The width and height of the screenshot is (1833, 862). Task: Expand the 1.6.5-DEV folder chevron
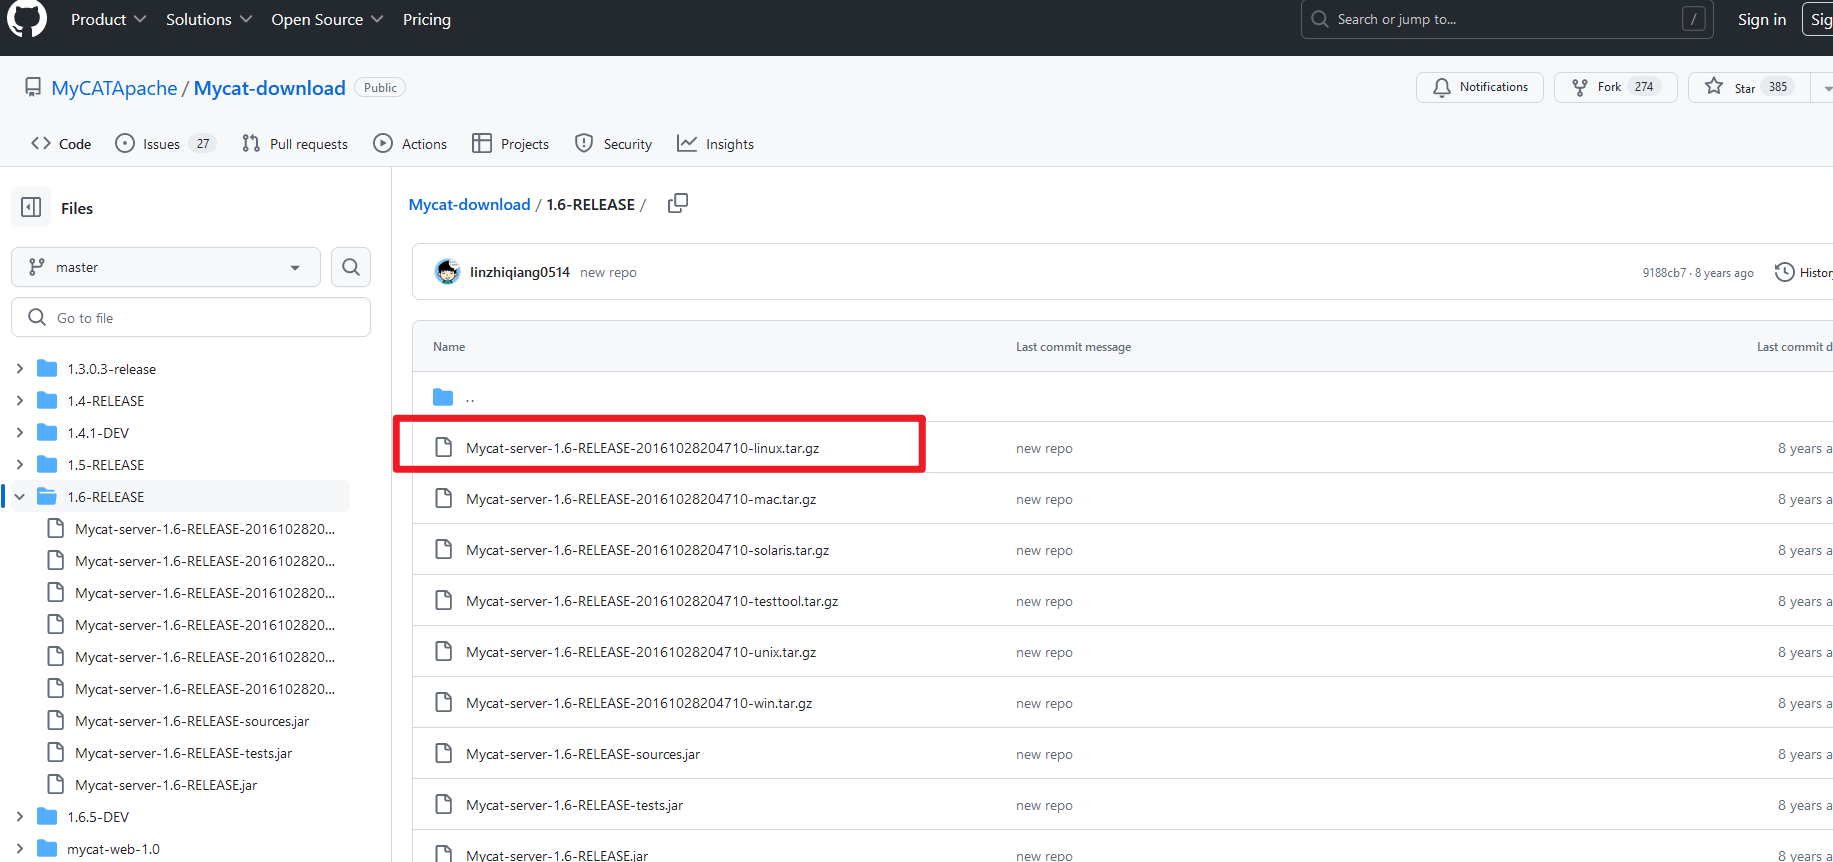19,816
